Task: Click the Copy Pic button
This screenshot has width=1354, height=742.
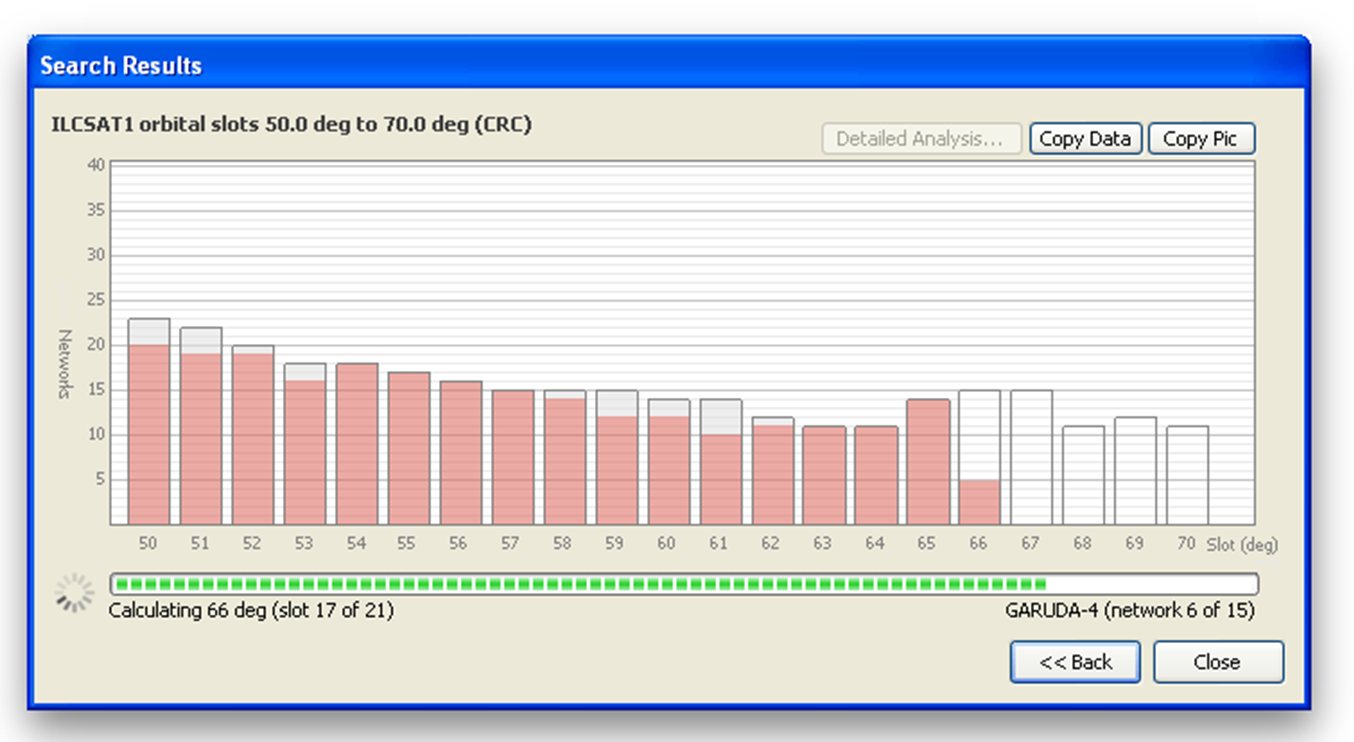Action: point(1201,139)
